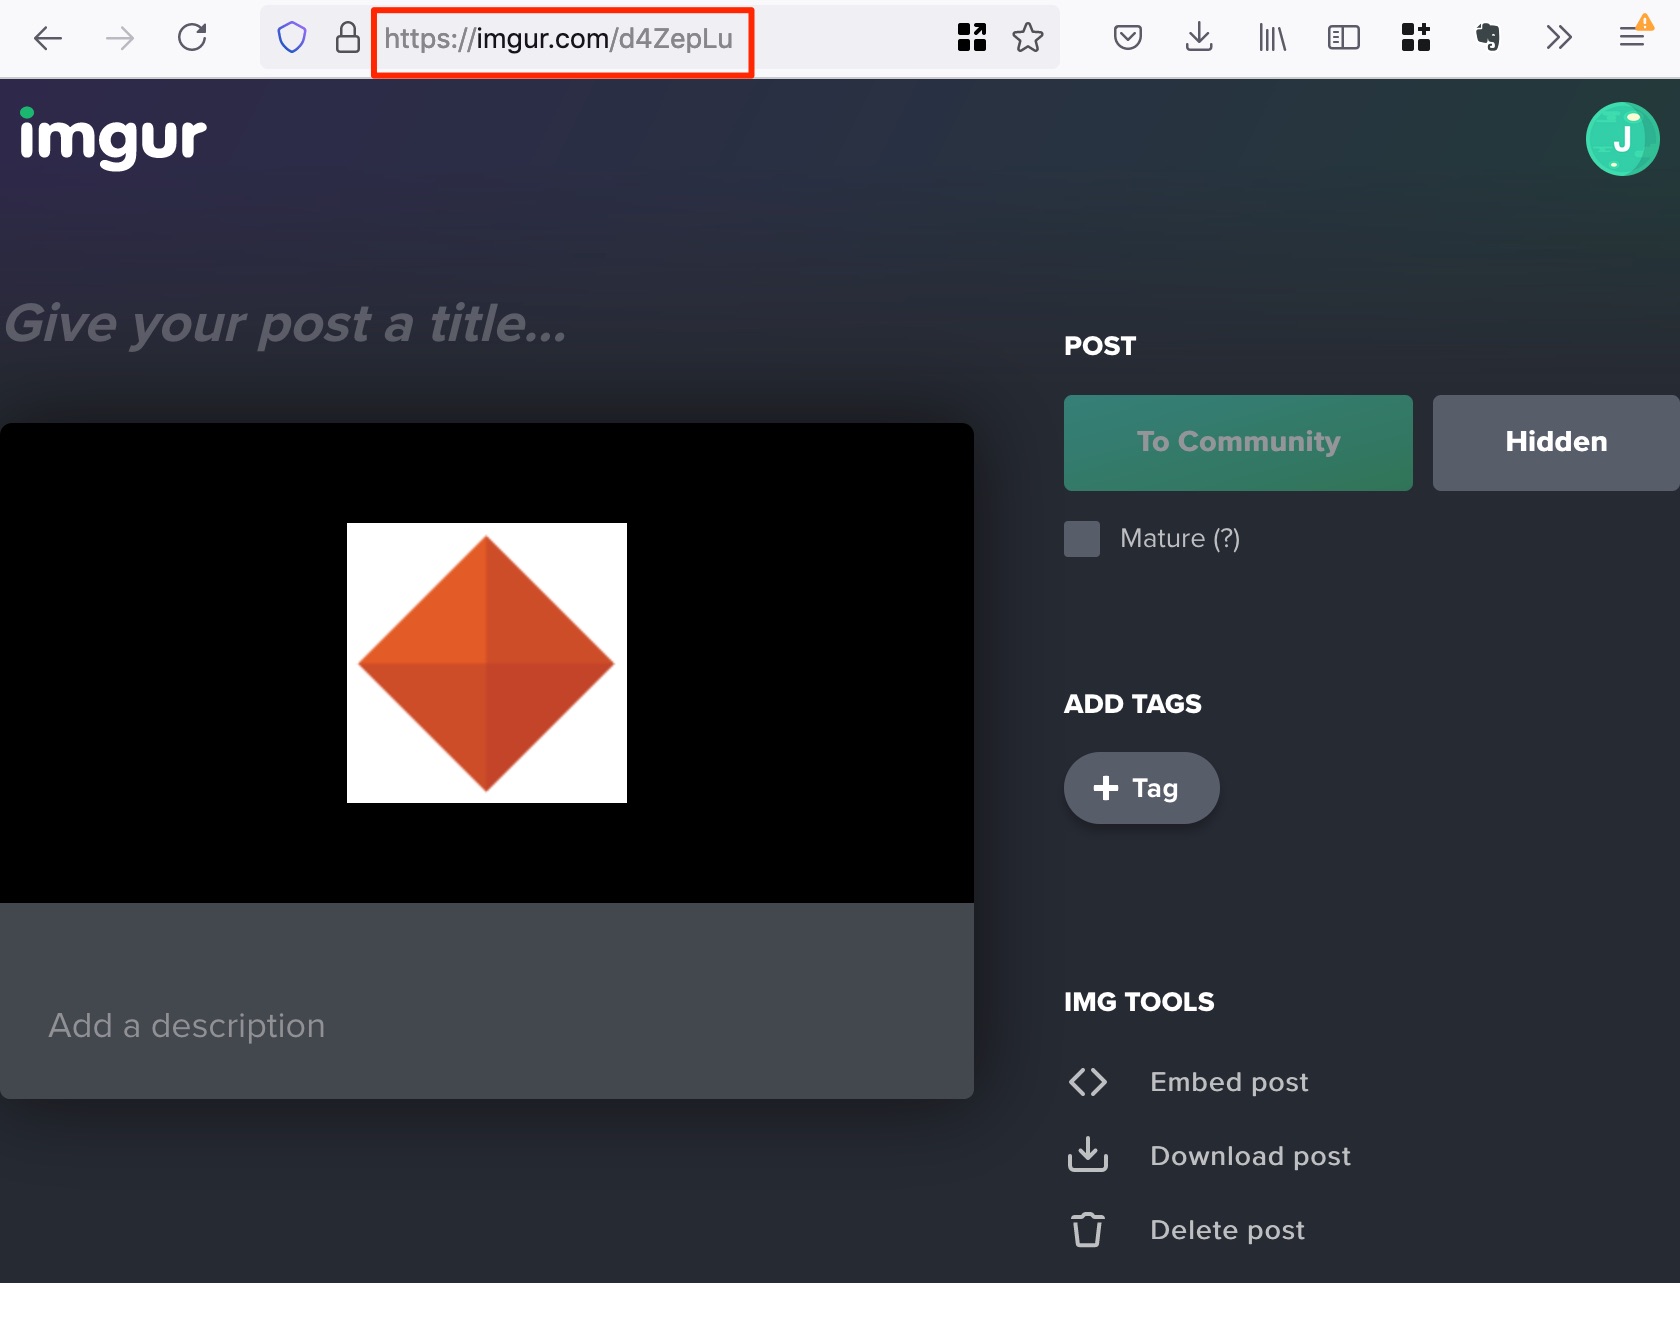Toggle the sidebar view icon

coord(1343,39)
